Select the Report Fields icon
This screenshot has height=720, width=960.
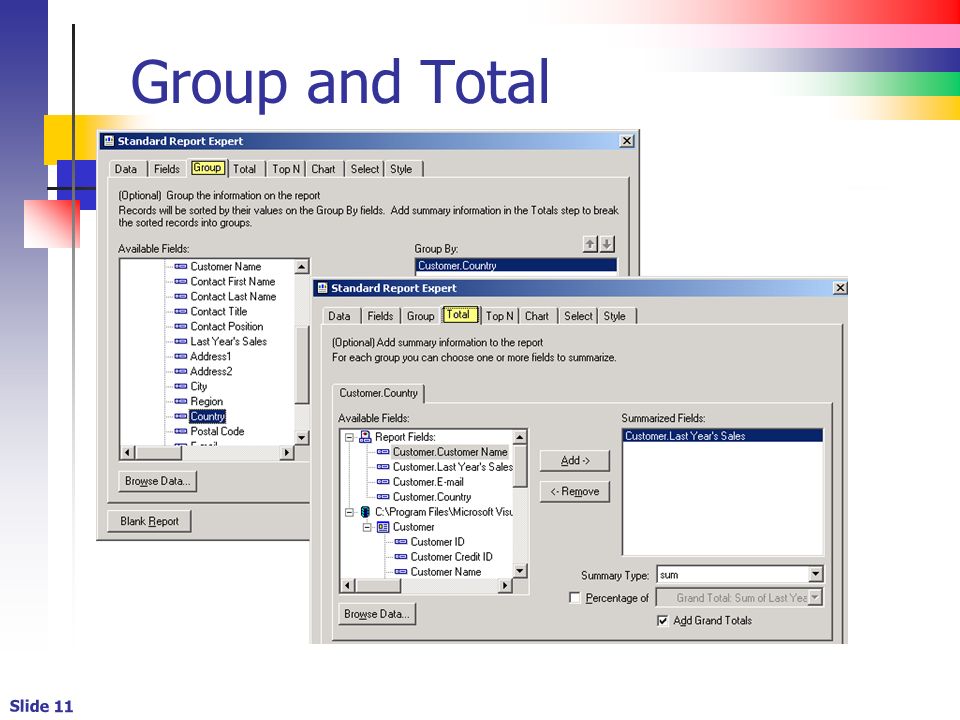click(366, 437)
